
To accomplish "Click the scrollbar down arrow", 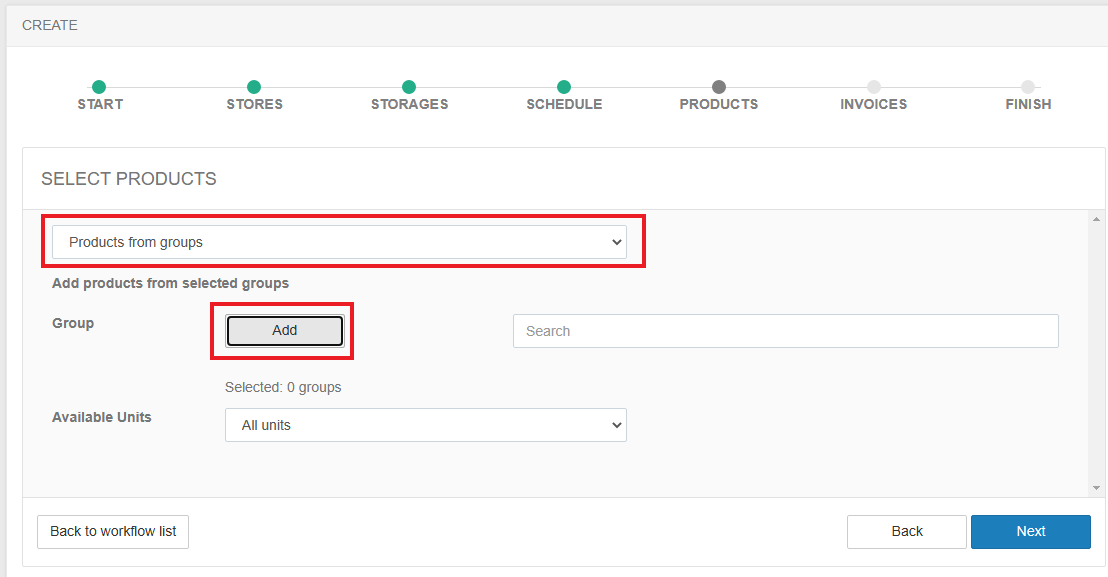I will [1097, 488].
